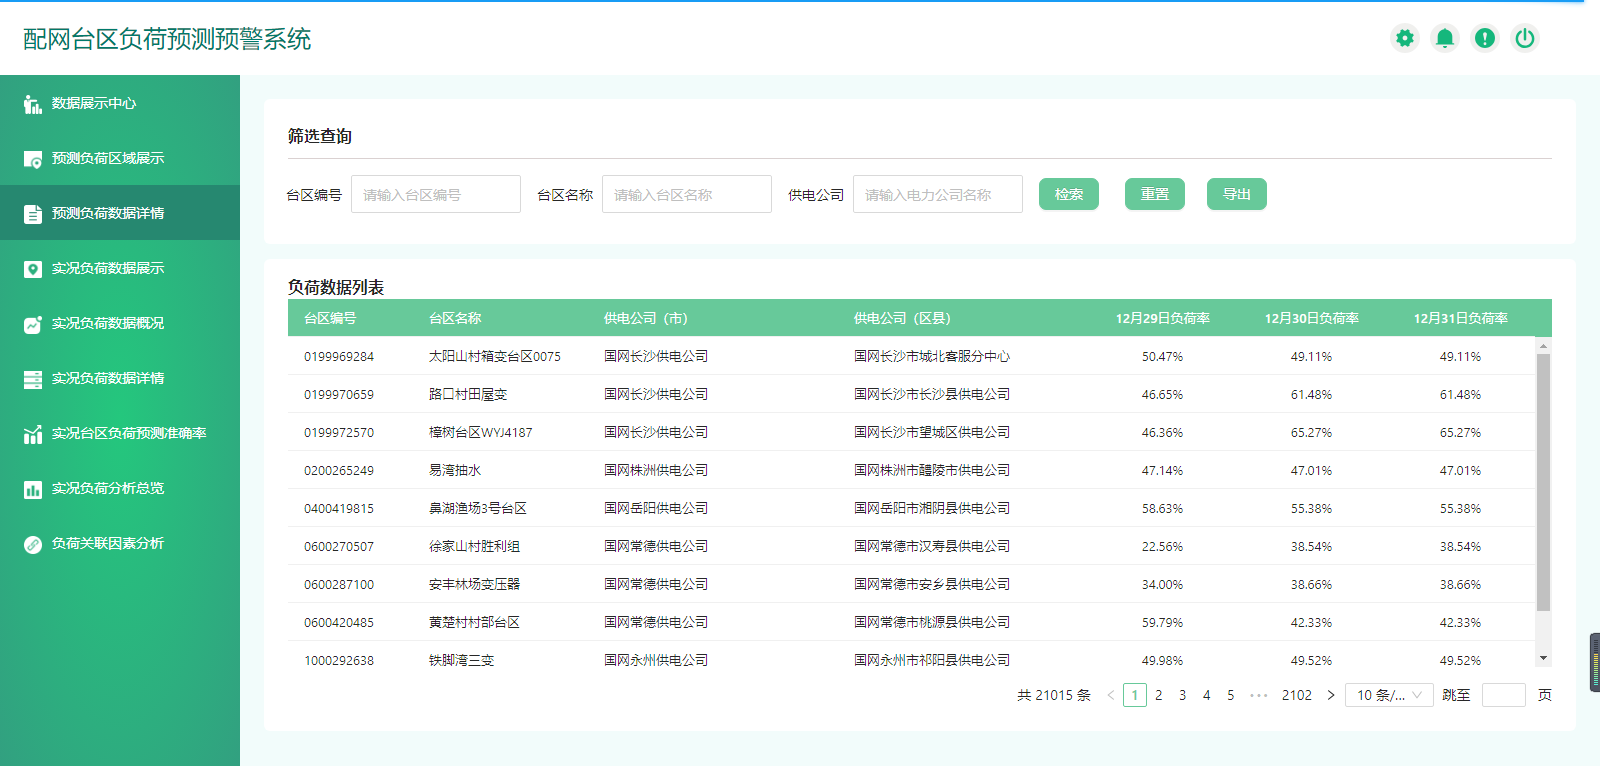Click the 59.79% load rate value
The image size is (1600, 766).
click(1163, 622)
